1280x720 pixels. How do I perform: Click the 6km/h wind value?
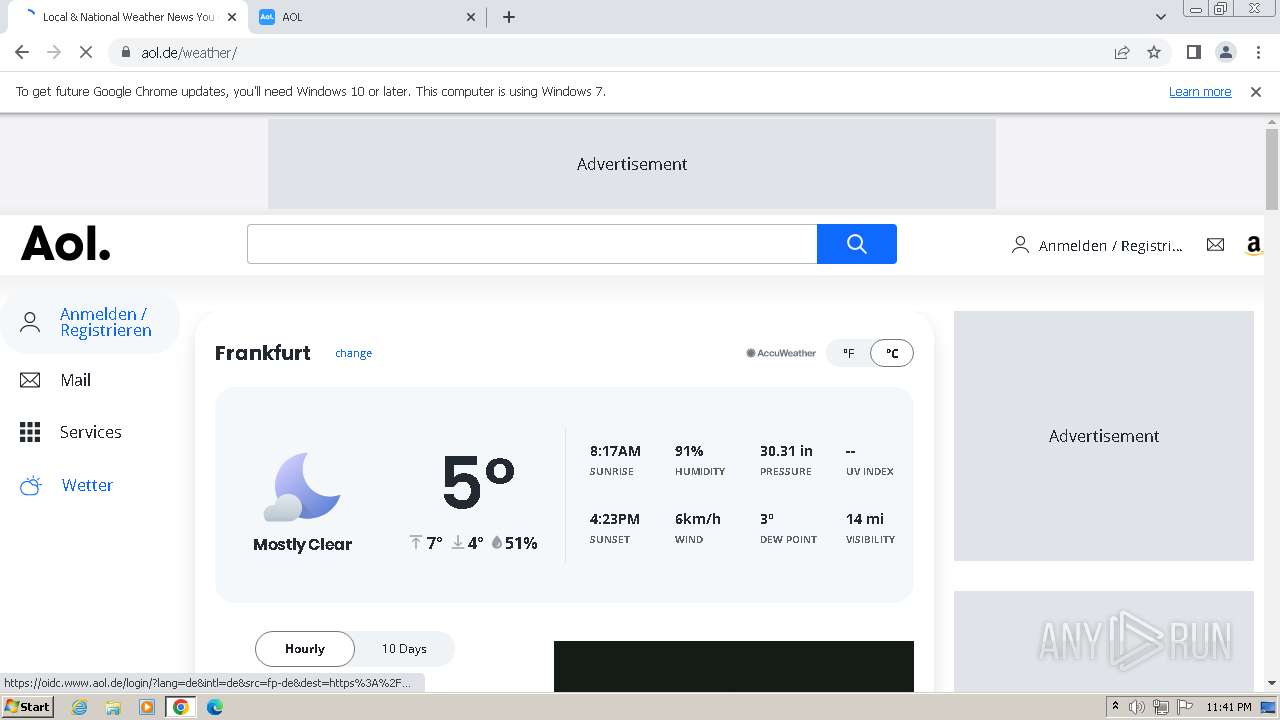pyautogui.click(x=698, y=519)
